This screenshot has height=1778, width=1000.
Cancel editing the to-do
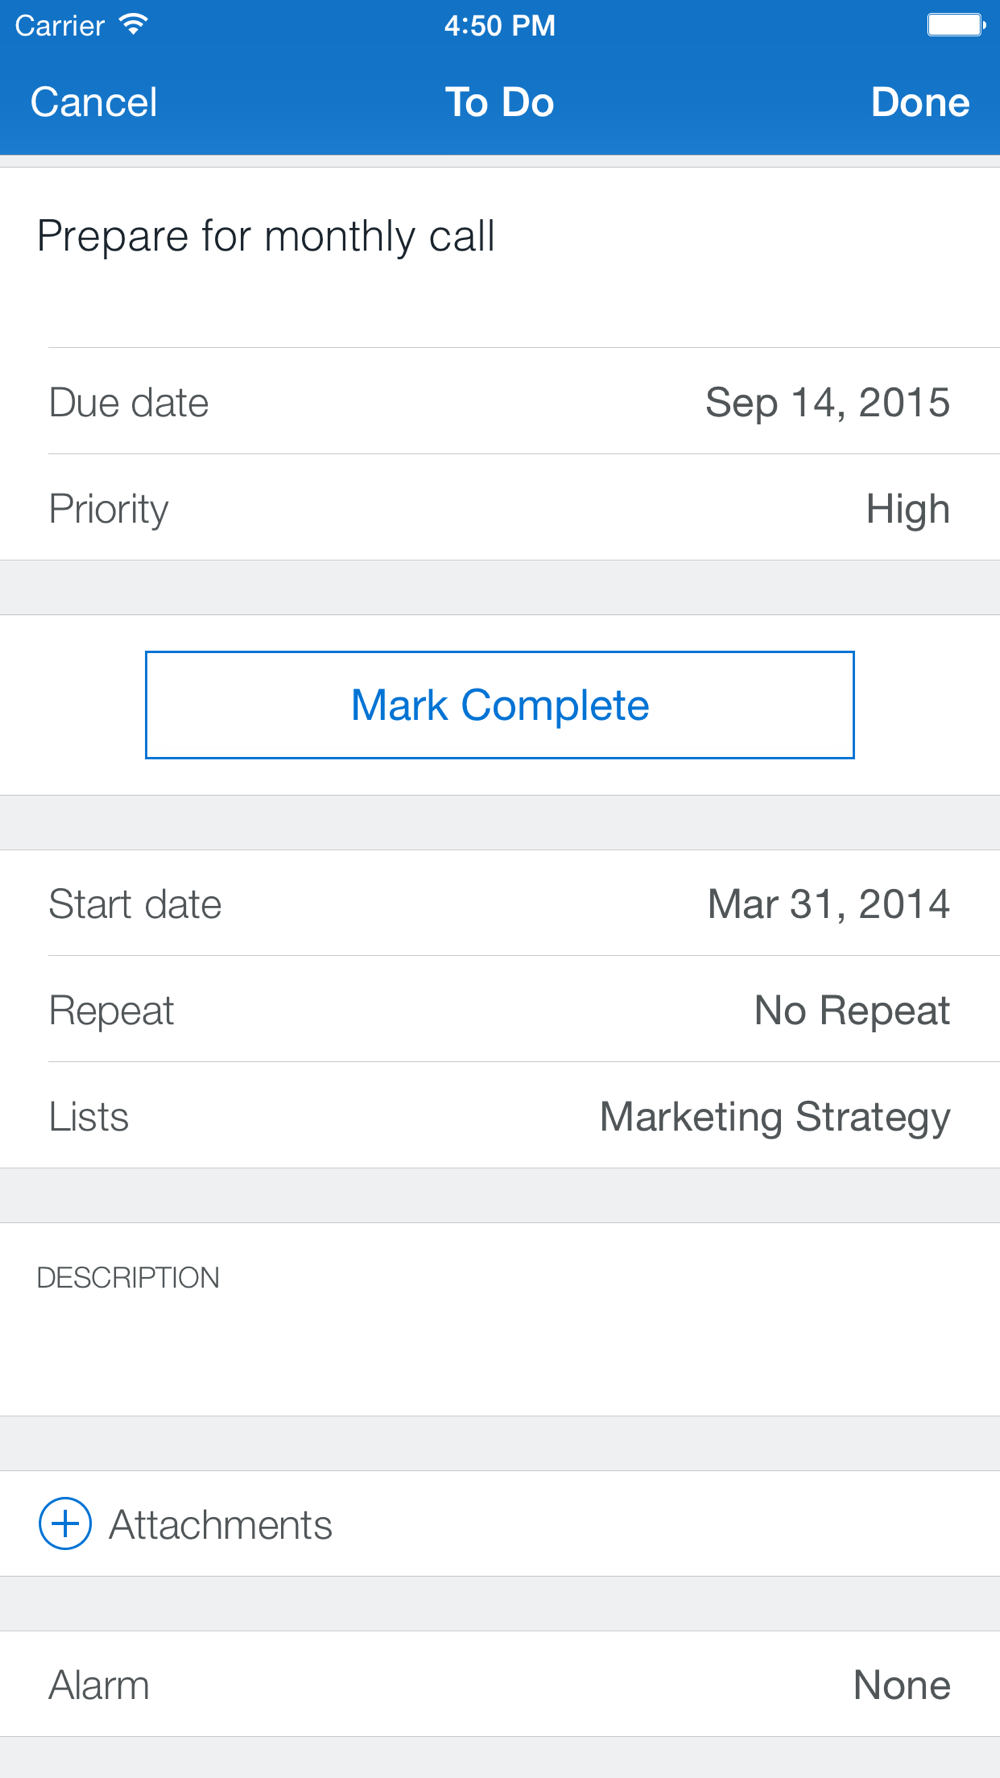pyautogui.click(x=94, y=102)
